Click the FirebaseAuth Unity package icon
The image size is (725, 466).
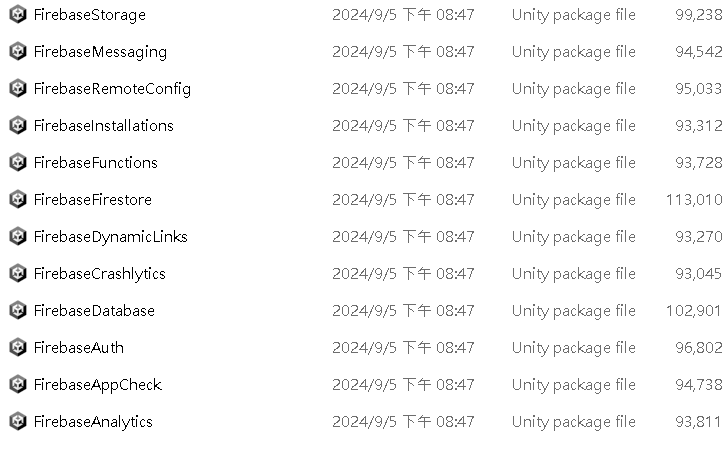(x=18, y=347)
